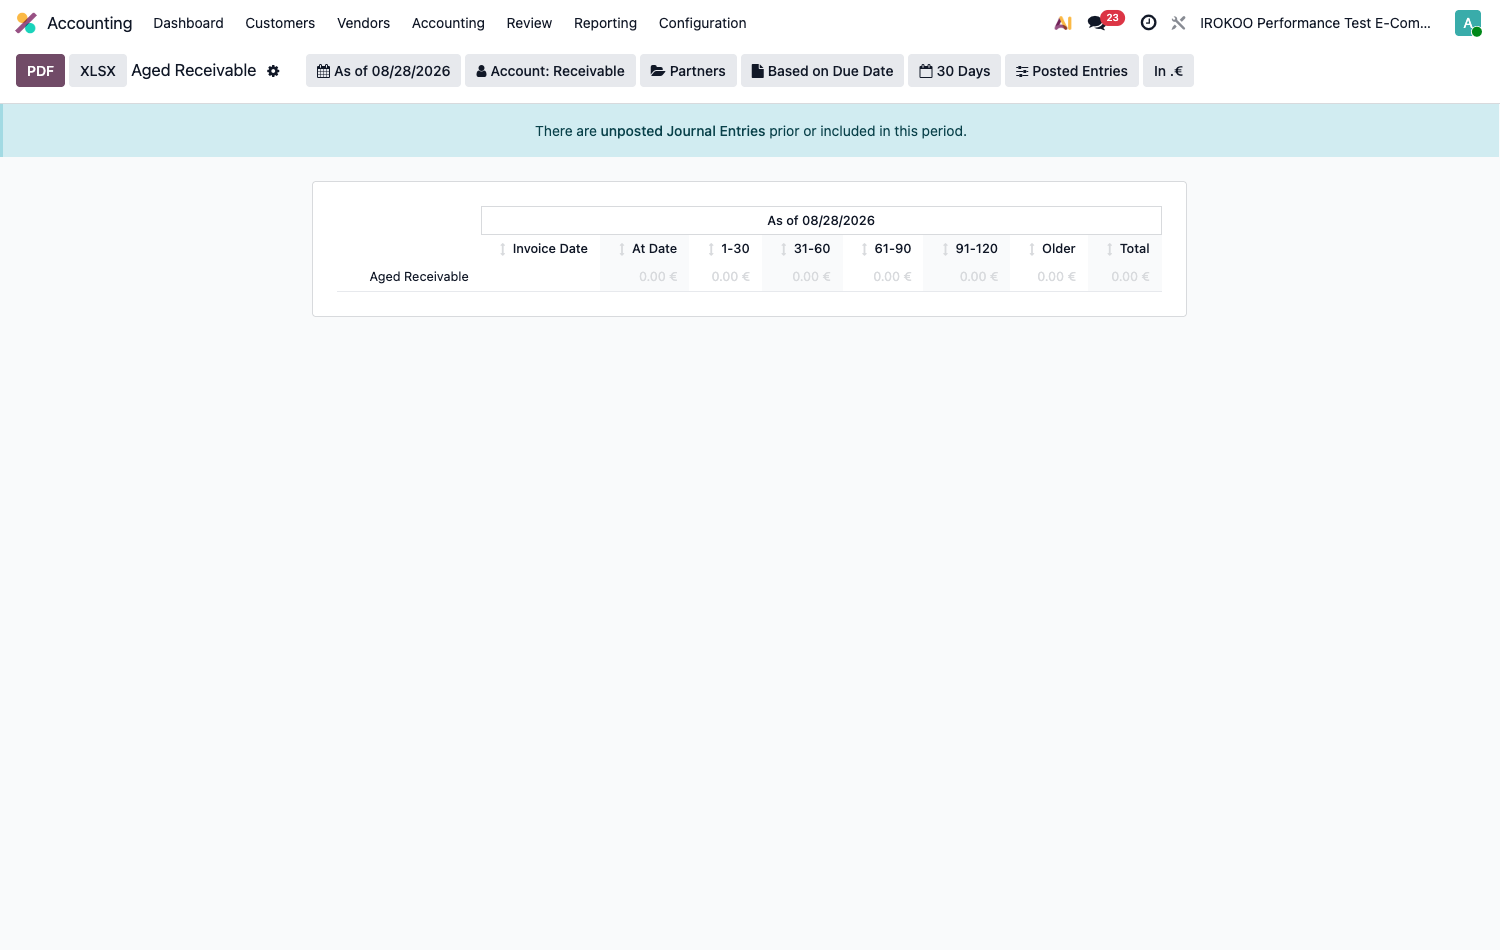
Task: Sort by 61-90 column
Action: 886,249
